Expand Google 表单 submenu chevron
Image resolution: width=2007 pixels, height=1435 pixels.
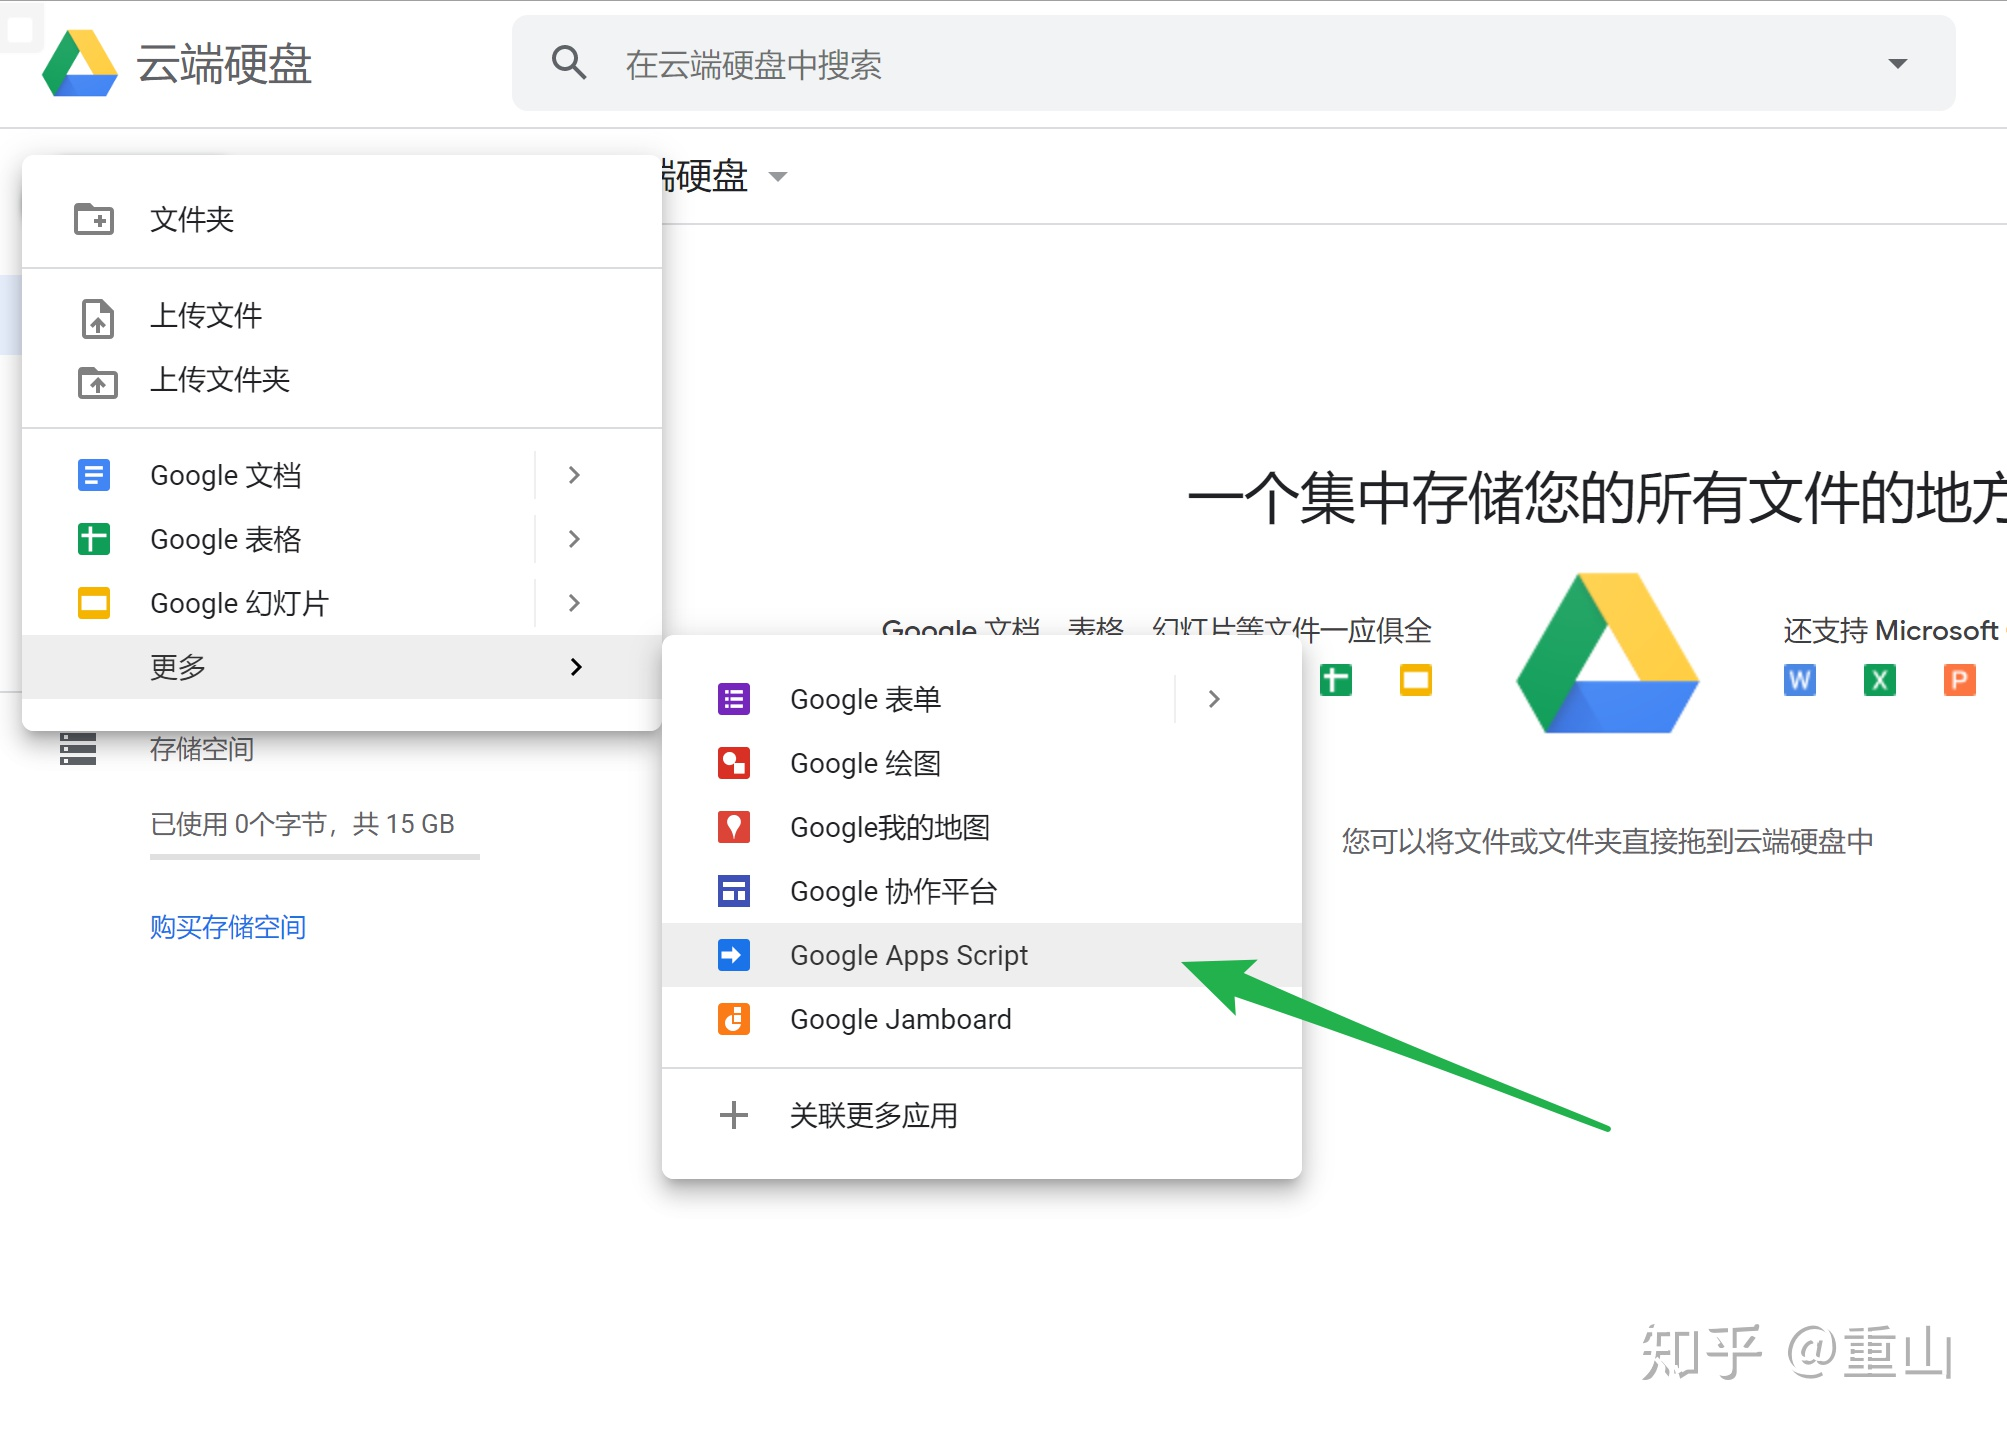tap(1213, 699)
